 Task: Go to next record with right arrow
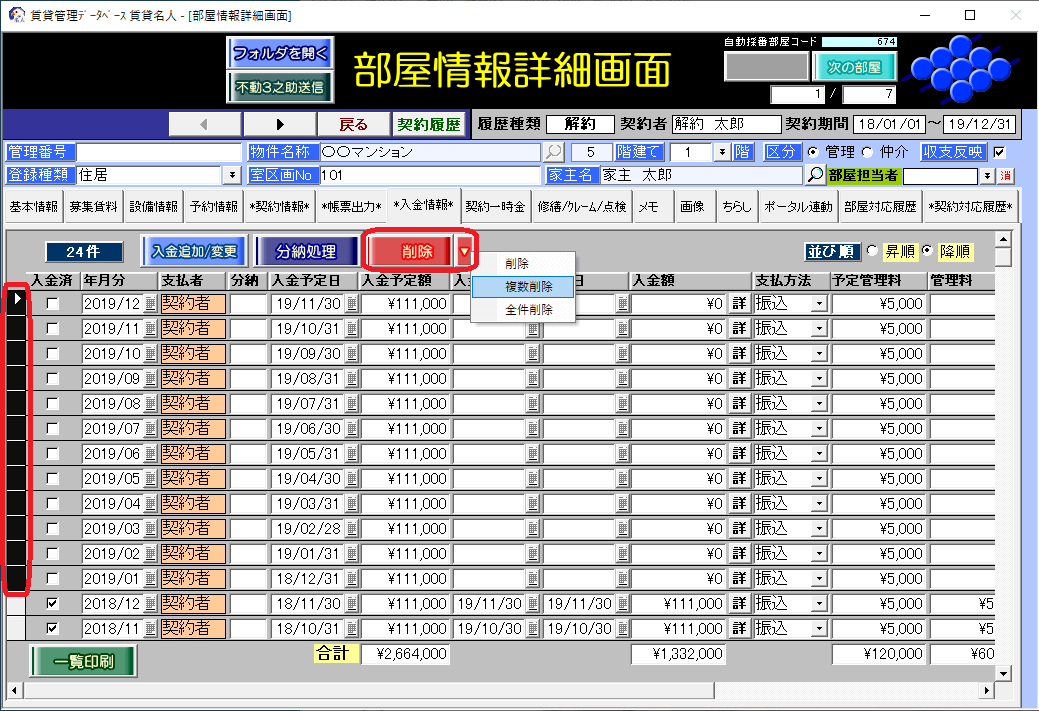(x=280, y=124)
